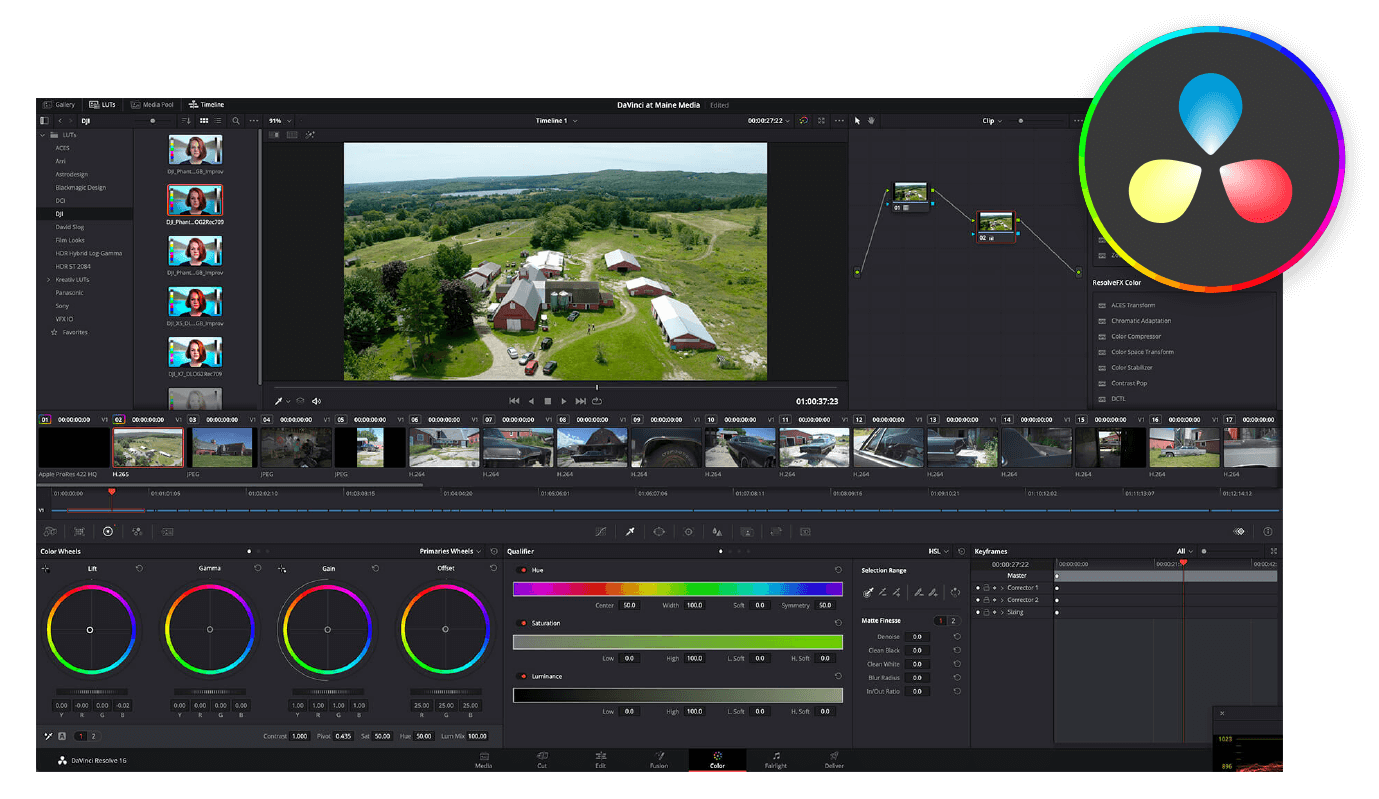This screenshot has width=1379, height=799.
Task: Switch to the Media Pool tab
Action: click(152, 104)
